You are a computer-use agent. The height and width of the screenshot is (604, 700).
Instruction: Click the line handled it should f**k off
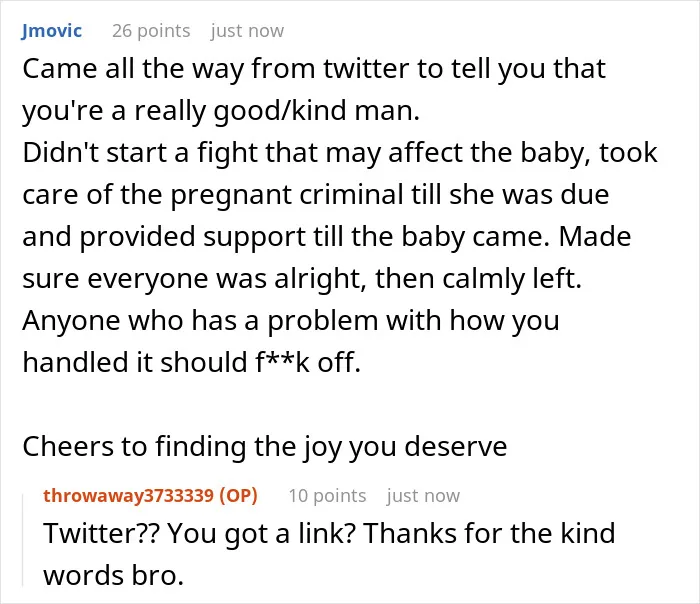click(192, 362)
